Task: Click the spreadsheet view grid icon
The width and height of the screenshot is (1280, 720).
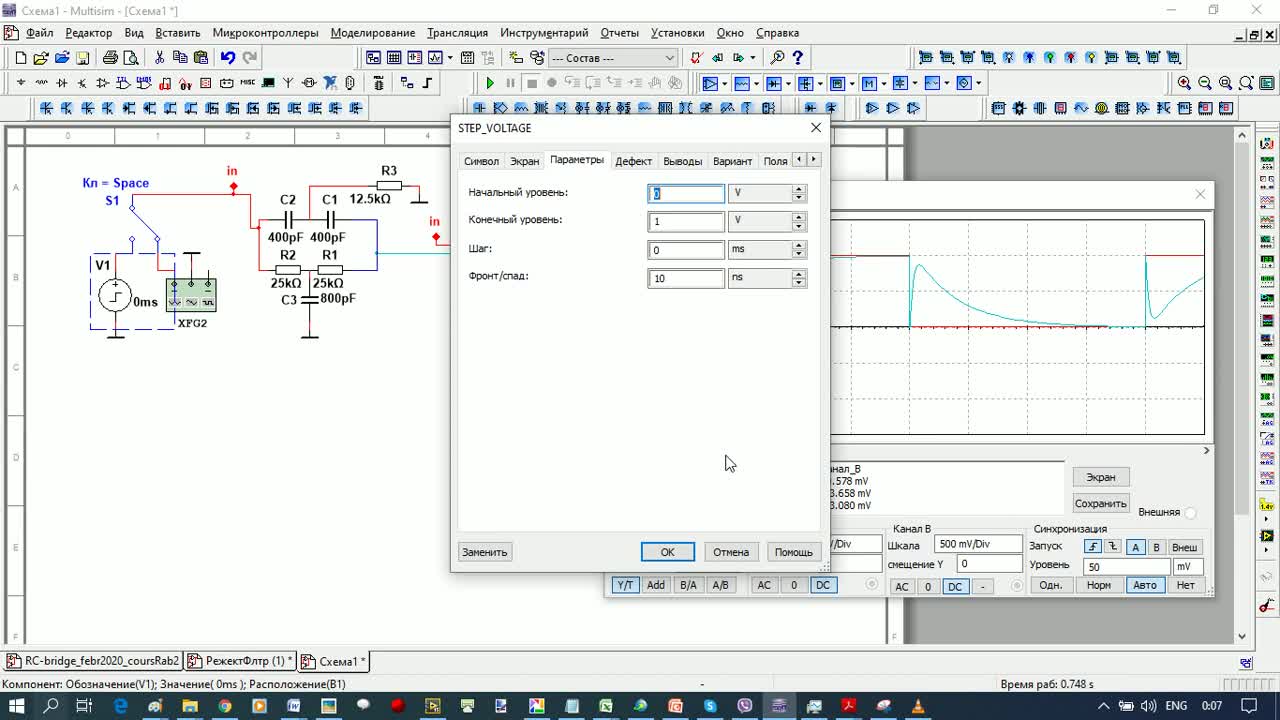Action: tap(394, 58)
